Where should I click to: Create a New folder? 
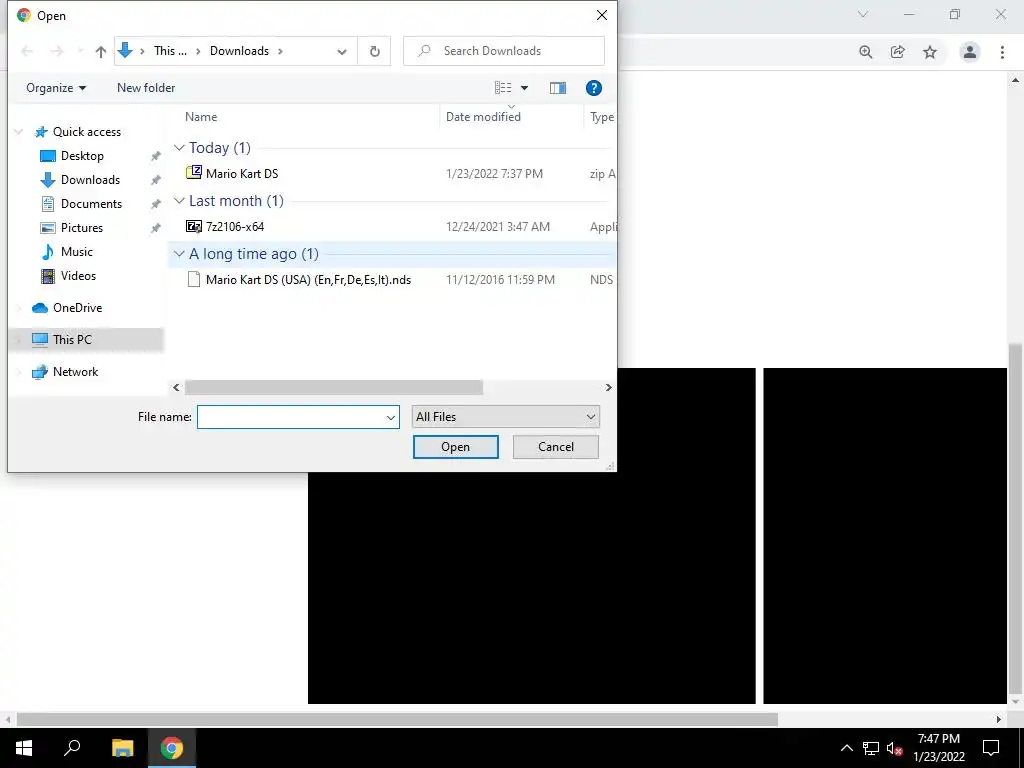click(x=146, y=88)
